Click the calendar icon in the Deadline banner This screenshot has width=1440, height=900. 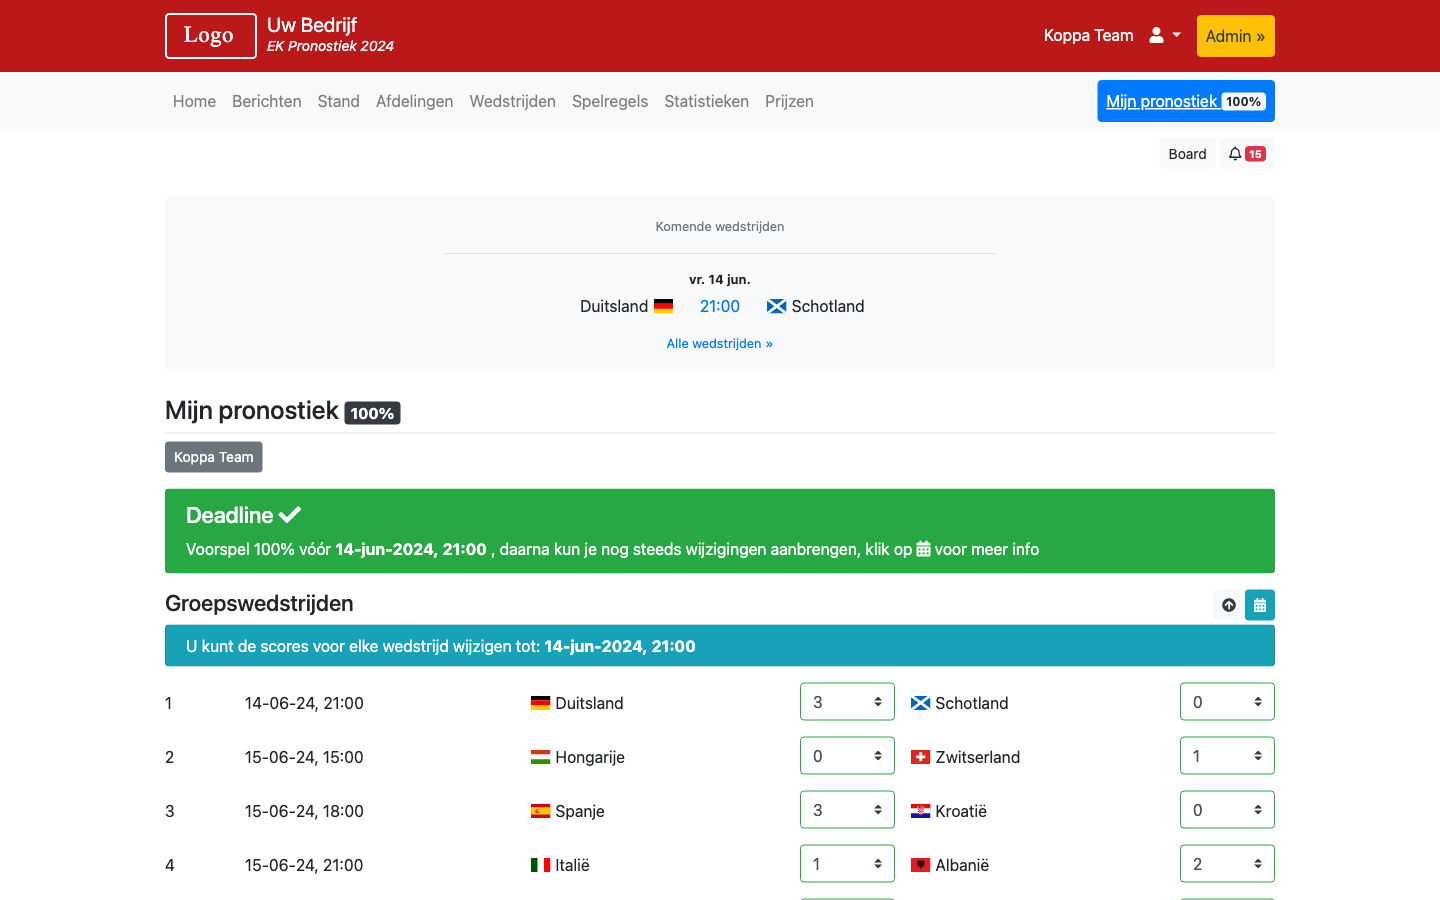point(923,549)
